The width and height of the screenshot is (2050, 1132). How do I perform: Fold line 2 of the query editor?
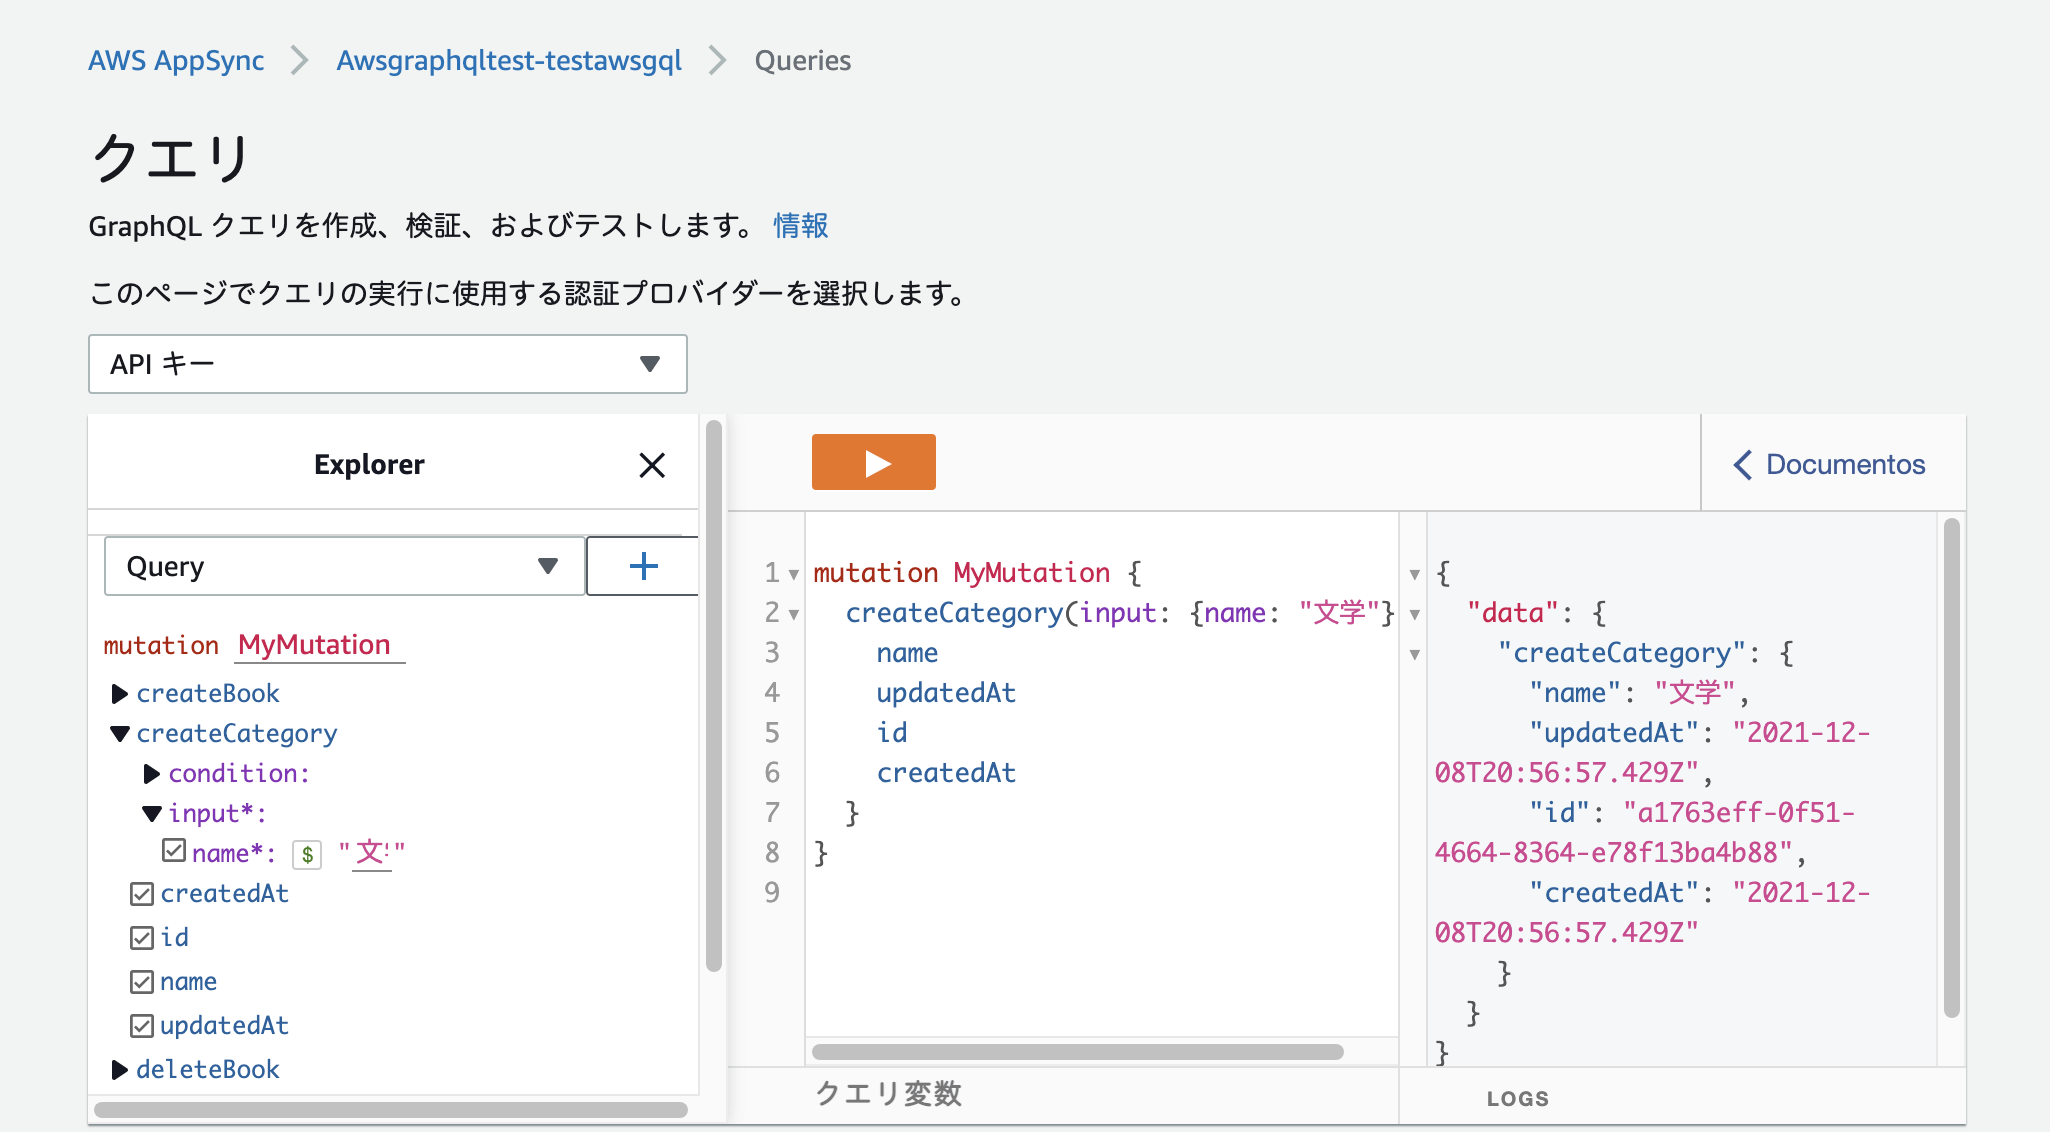pyautogui.click(x=793, y=614)
